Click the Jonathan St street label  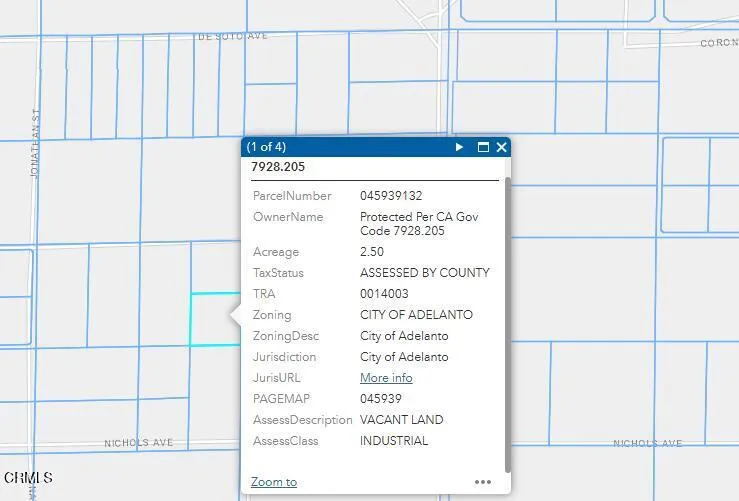coord(34,143)
